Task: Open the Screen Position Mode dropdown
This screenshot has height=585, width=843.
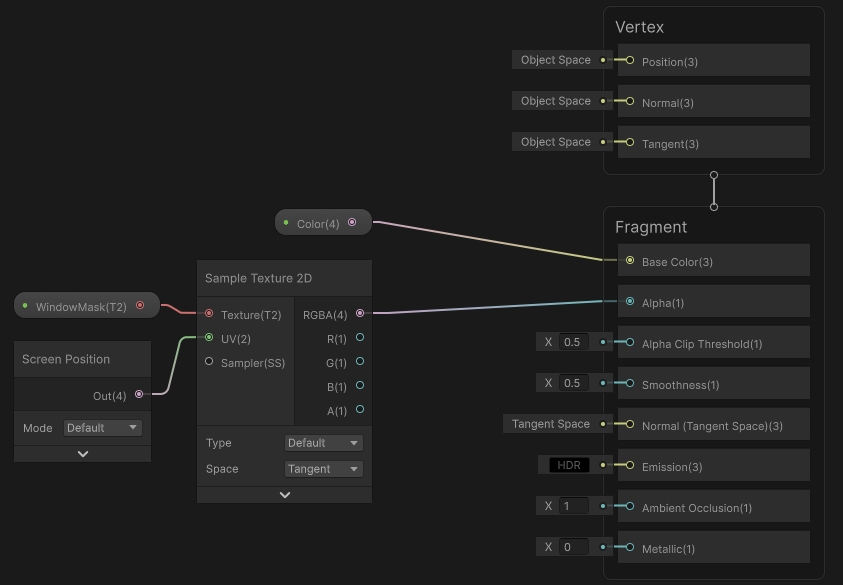Action: (x=103, y=428)
